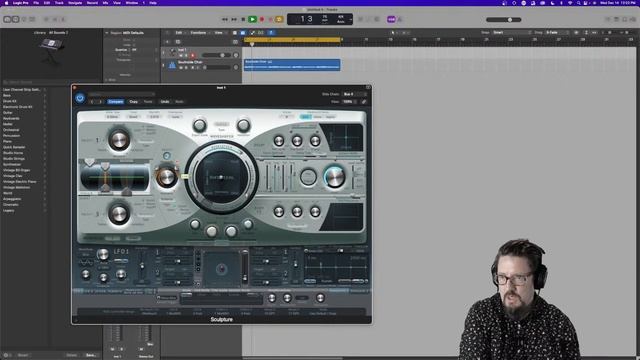Click the add new track plus button
This screenshot has height=360, width=640.
[167, 42]
